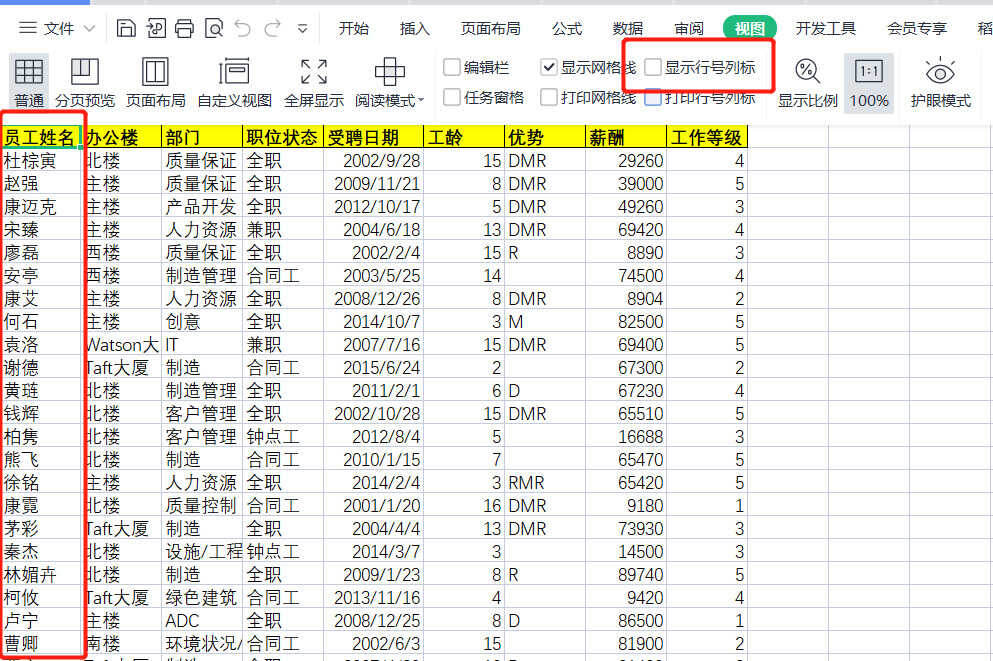Open the 开发工具 ribbon tab
This screenshot has height=661, width=993.
[825, 29]
